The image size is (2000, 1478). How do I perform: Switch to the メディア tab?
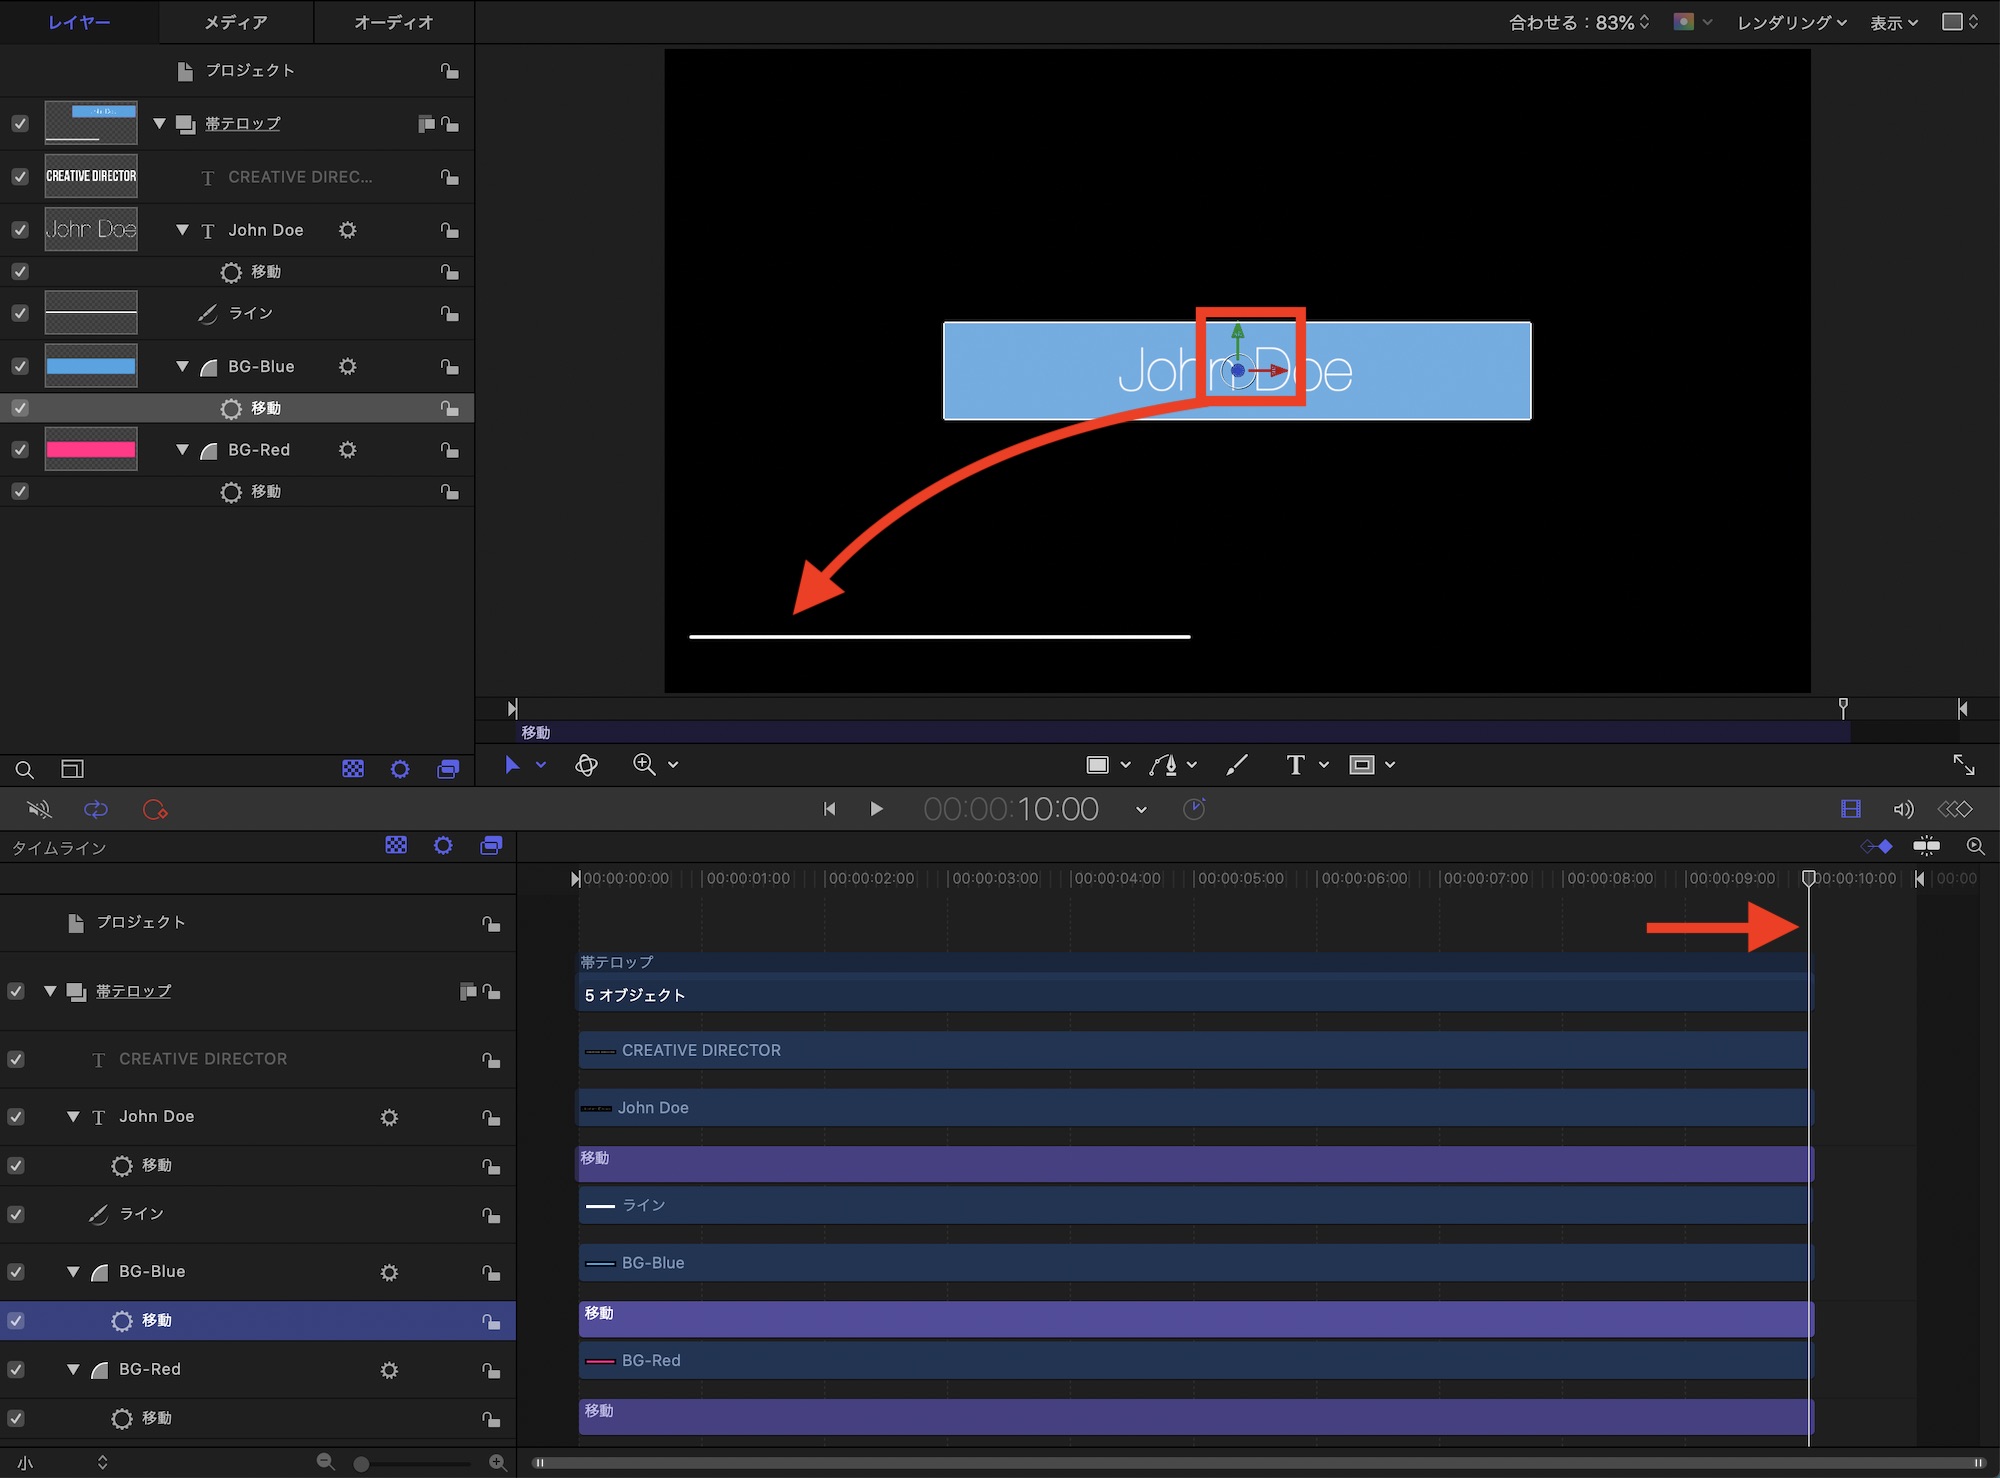[236, 22]
